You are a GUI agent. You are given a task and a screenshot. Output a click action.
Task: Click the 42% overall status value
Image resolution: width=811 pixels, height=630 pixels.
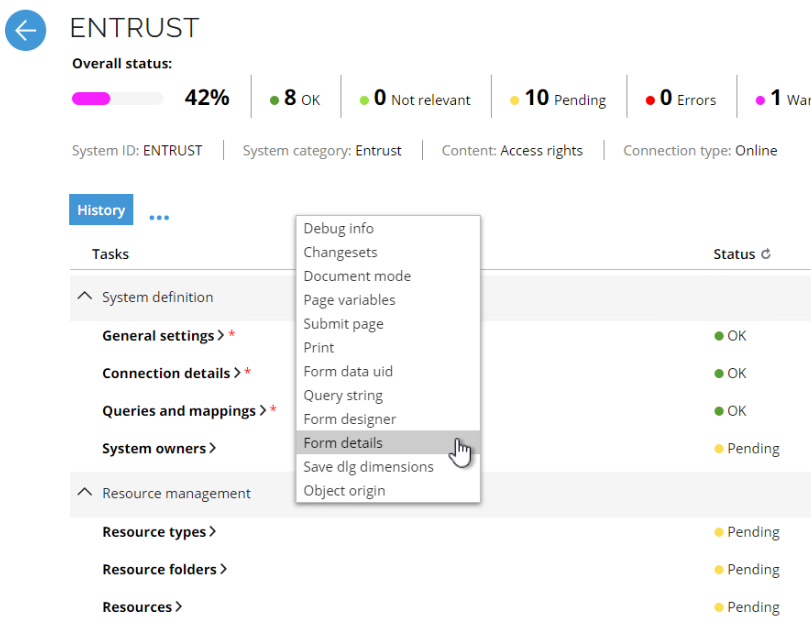coord(207,97)
